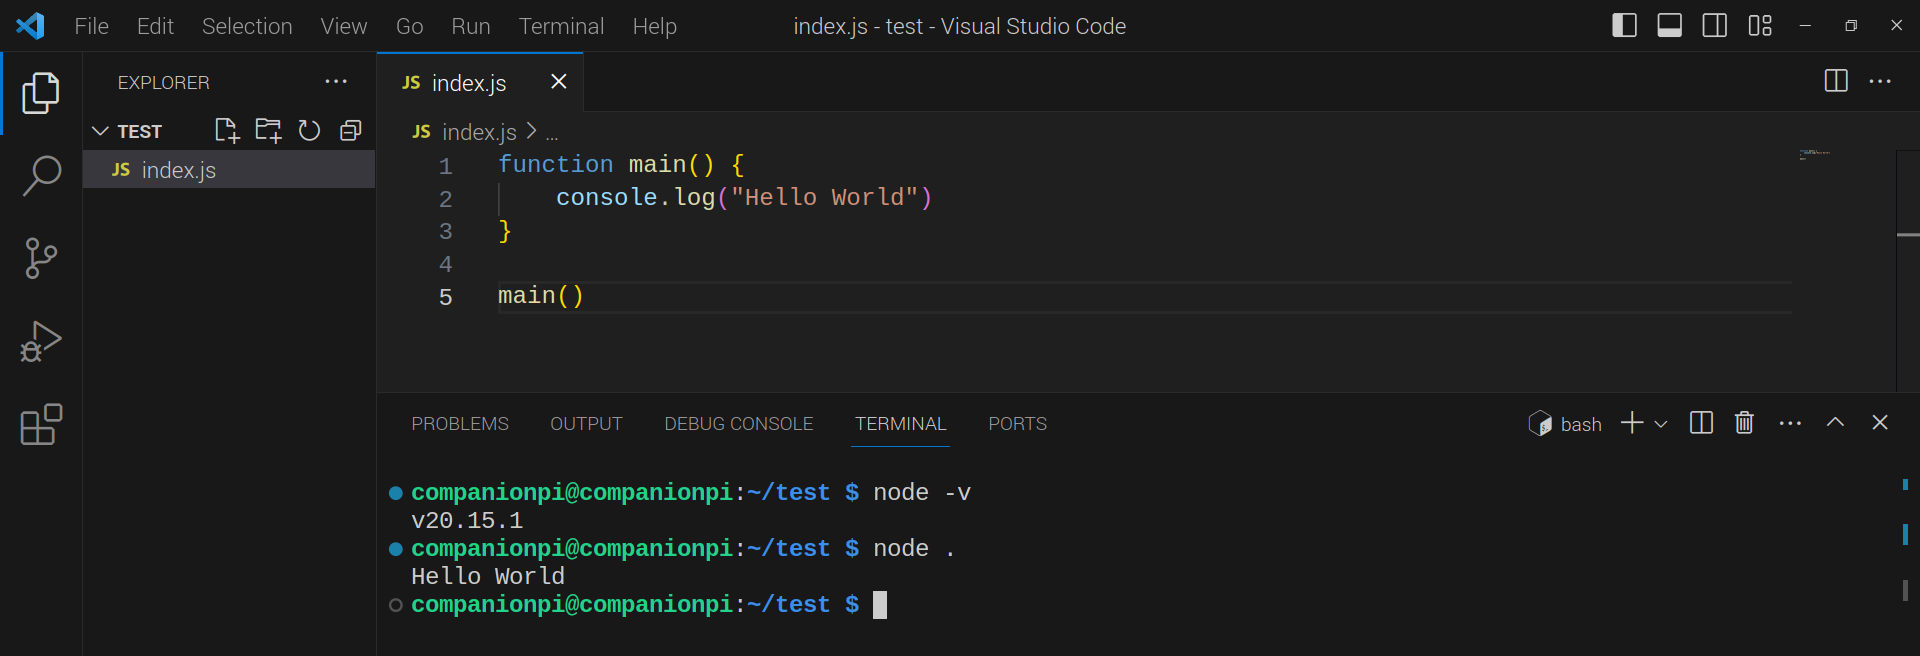1920x656 pixels.
Task: Click the VS Code logo icon
Action: (x=30, y=26)
